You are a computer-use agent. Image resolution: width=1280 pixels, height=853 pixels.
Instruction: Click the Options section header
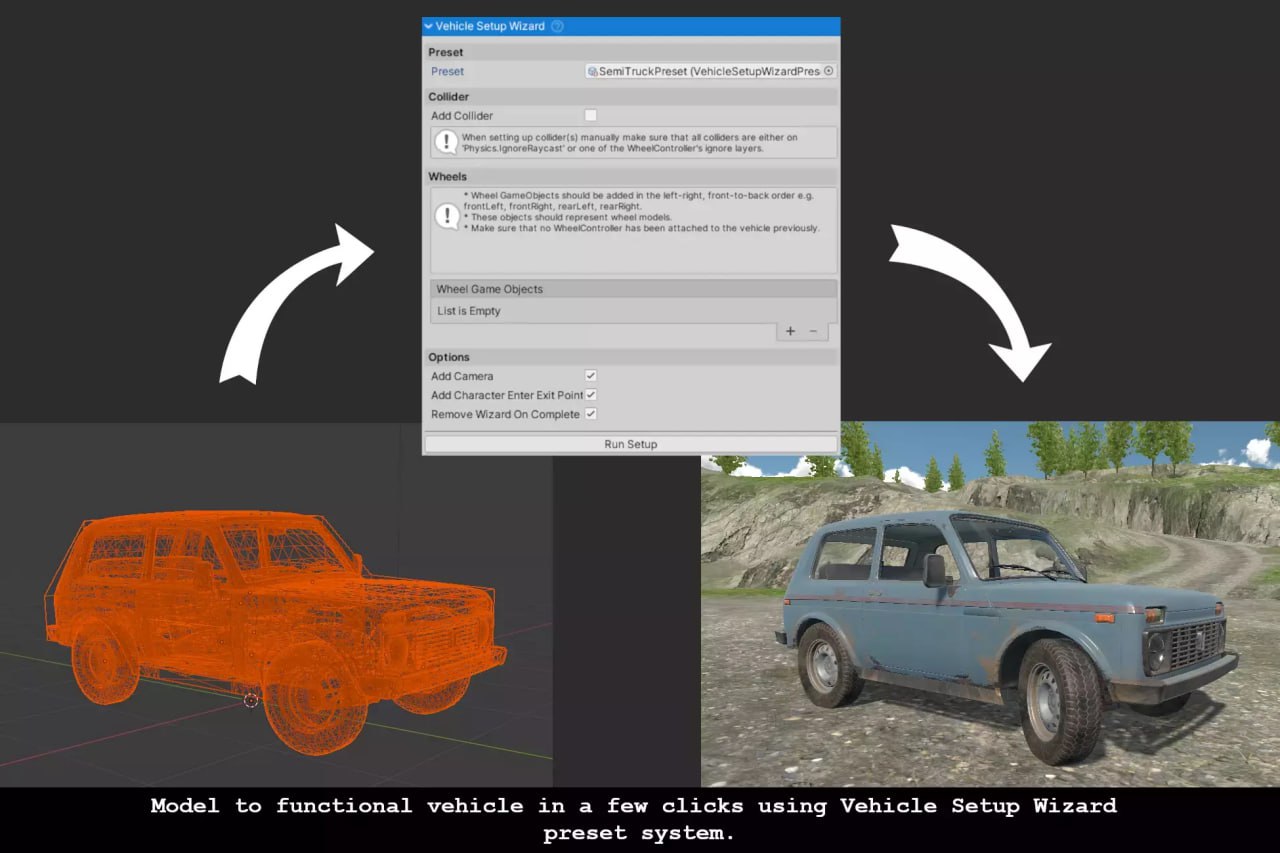point(449,357)
